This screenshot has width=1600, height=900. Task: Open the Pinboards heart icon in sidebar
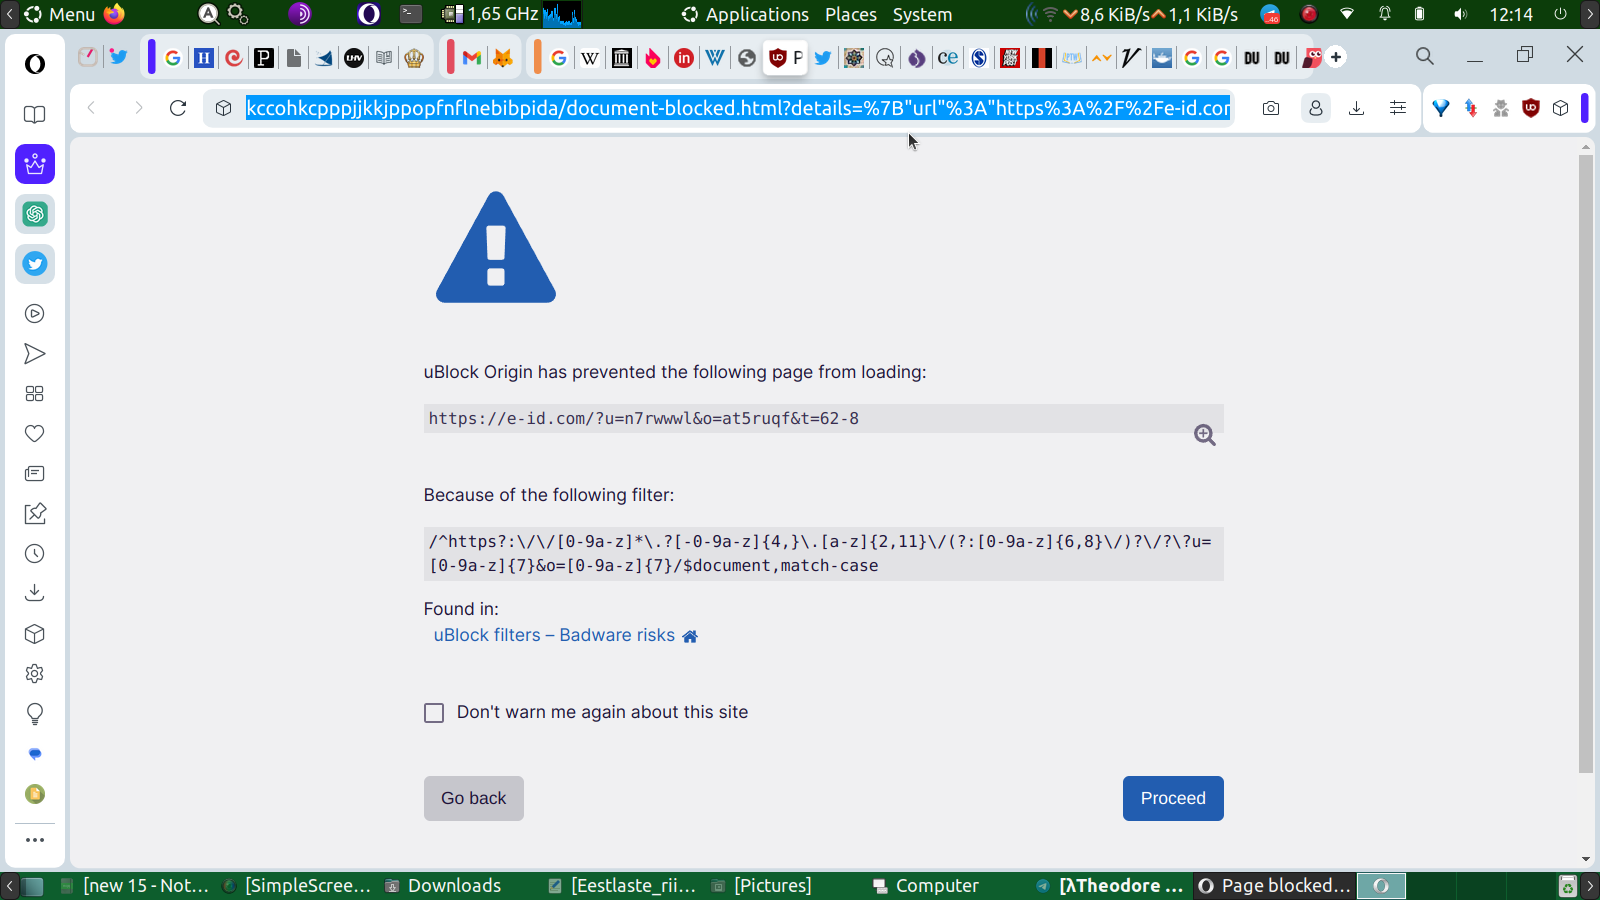35,434
